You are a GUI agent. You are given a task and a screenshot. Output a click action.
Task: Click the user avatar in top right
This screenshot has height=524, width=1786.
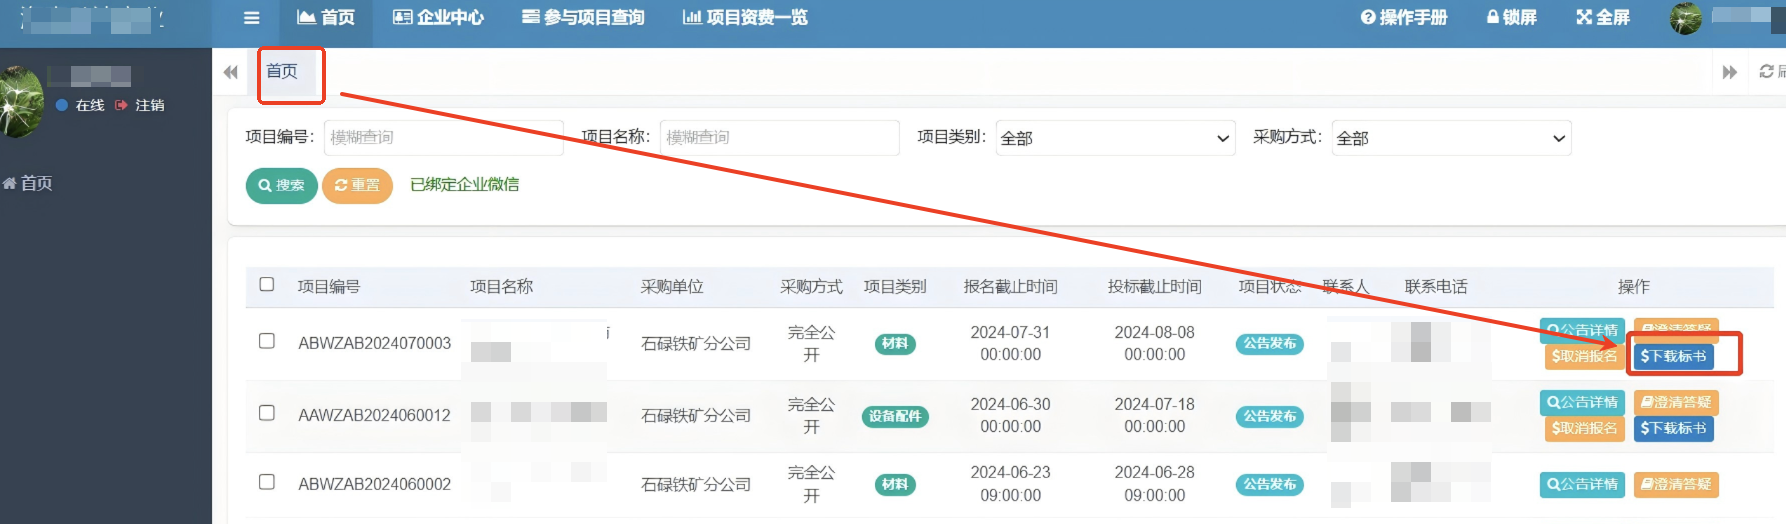[1686, 18]
